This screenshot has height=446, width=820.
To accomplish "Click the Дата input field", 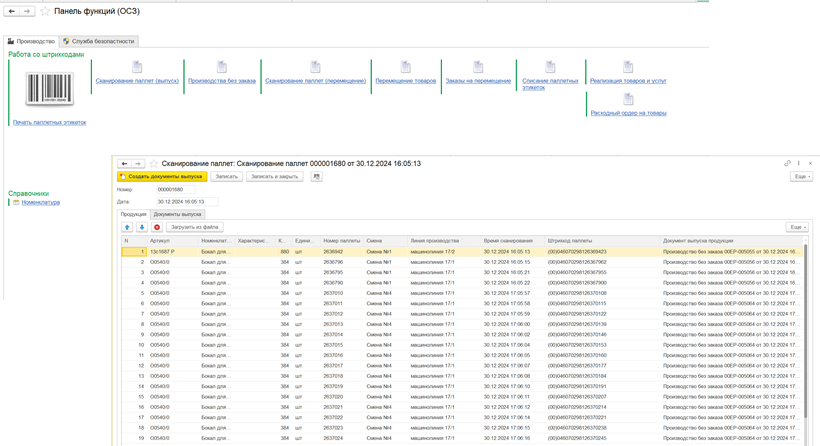I will [x=186, y=201].
